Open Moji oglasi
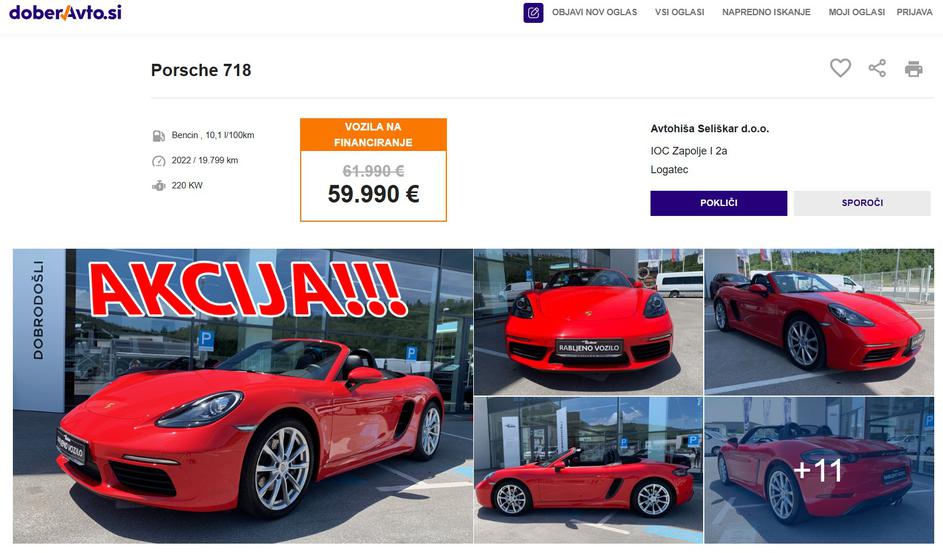 pos(856,12)
